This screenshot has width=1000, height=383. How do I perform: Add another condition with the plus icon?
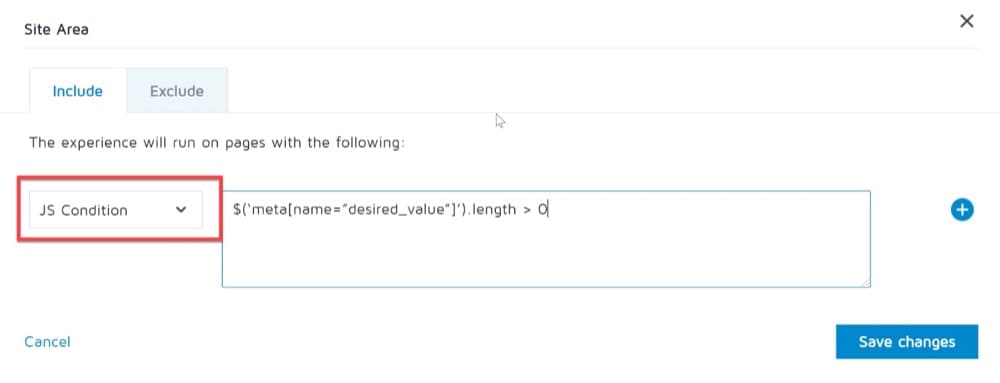pos(962,210)
